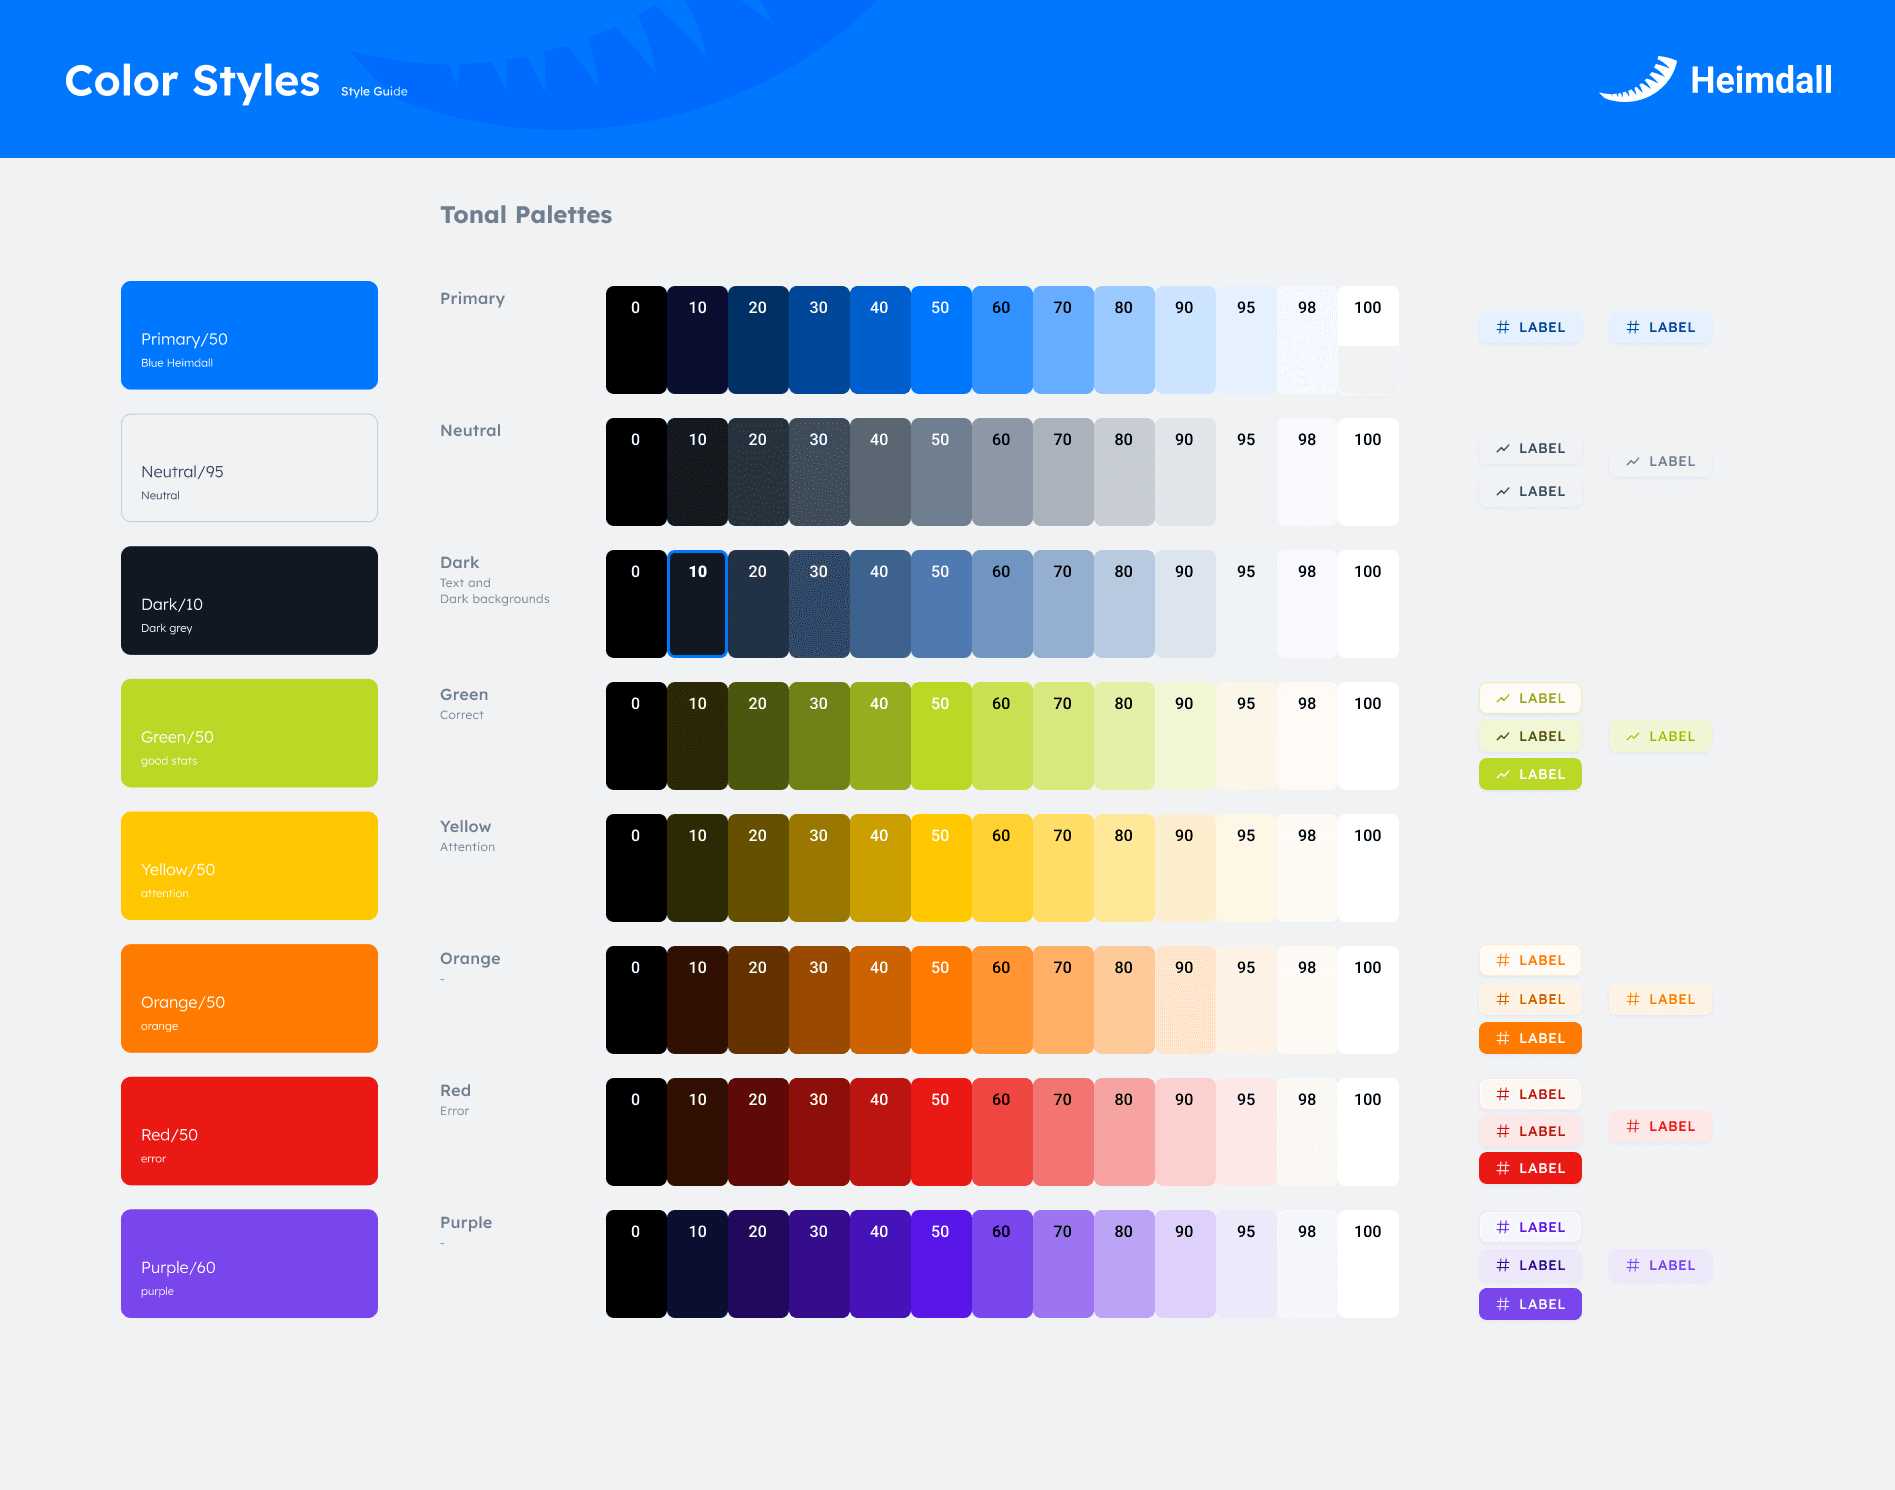Click the 'Orange' palette row label
This screenshot has height=1490, width=1895.
[x=470, y=958]
